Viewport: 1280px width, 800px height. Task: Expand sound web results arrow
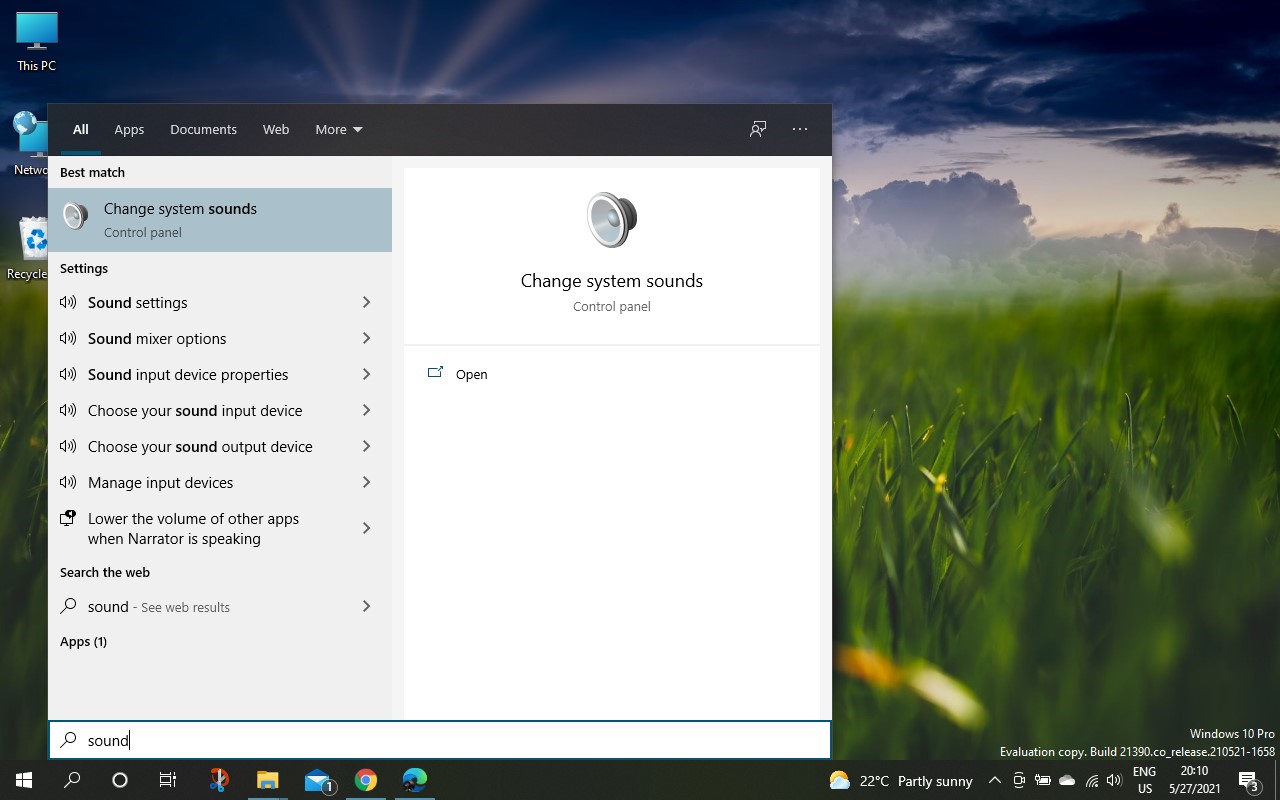(x=366, y=606)
